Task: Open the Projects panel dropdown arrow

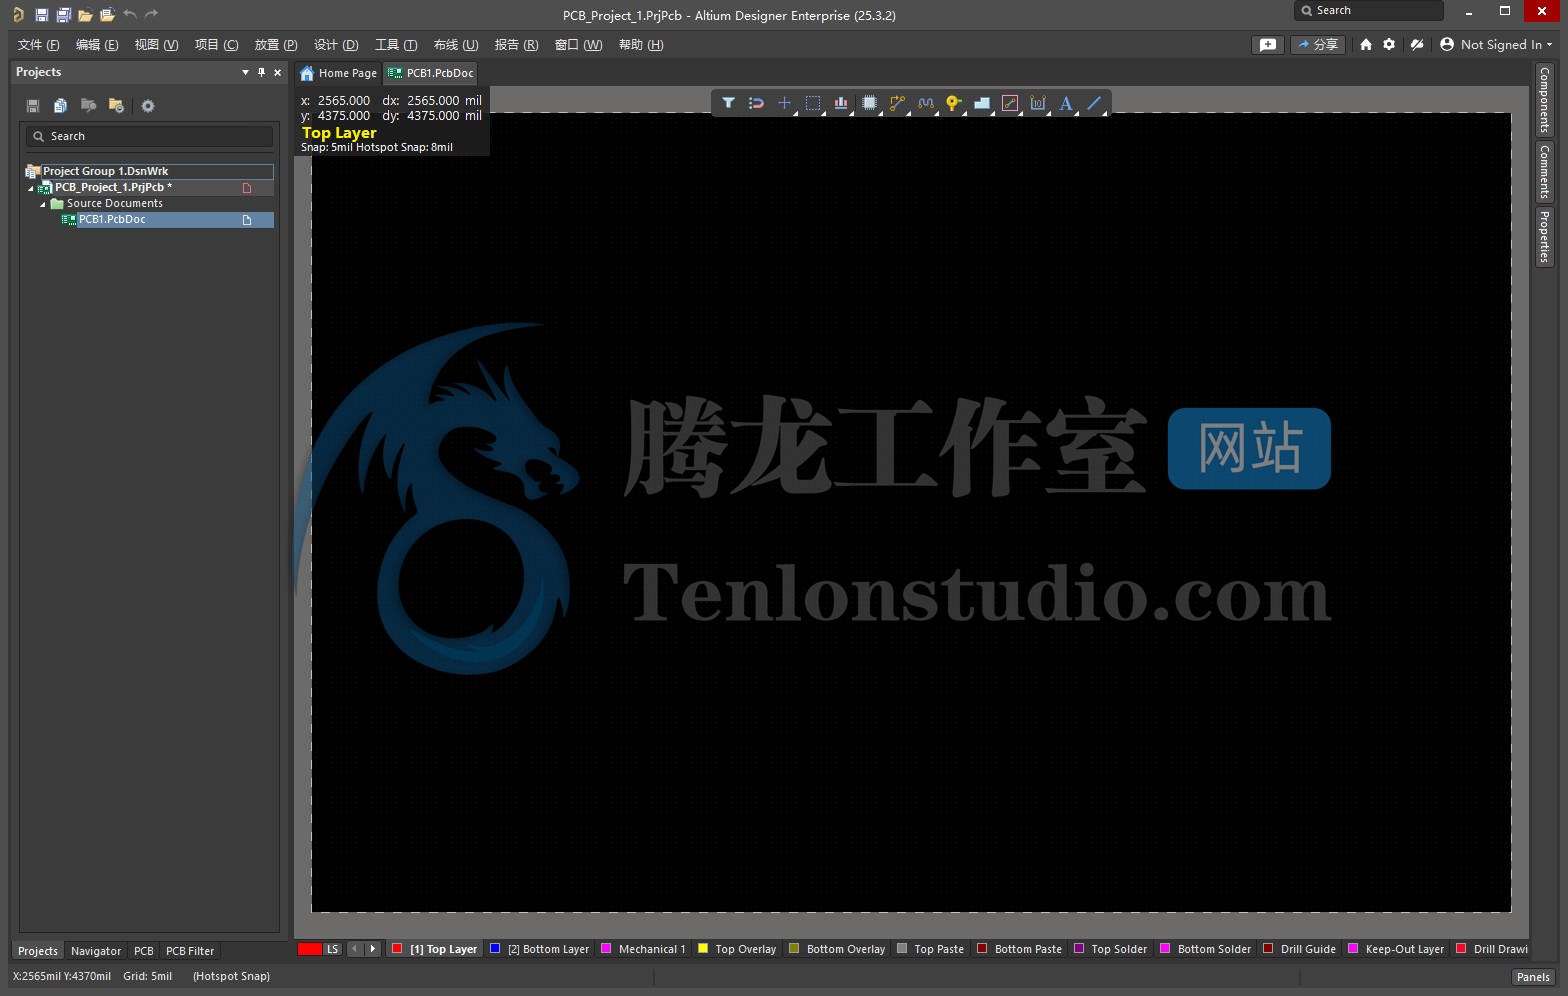Action: (245, 72)
